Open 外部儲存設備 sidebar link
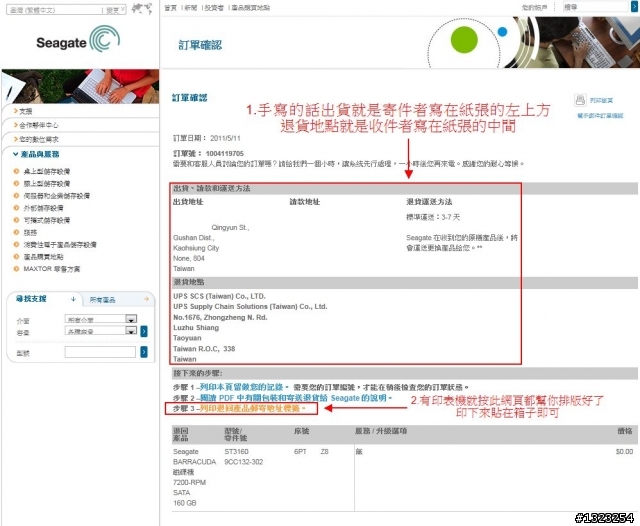The width and height of the screenshot is (640, 526). pyautogui.click(x=43, y=208)
